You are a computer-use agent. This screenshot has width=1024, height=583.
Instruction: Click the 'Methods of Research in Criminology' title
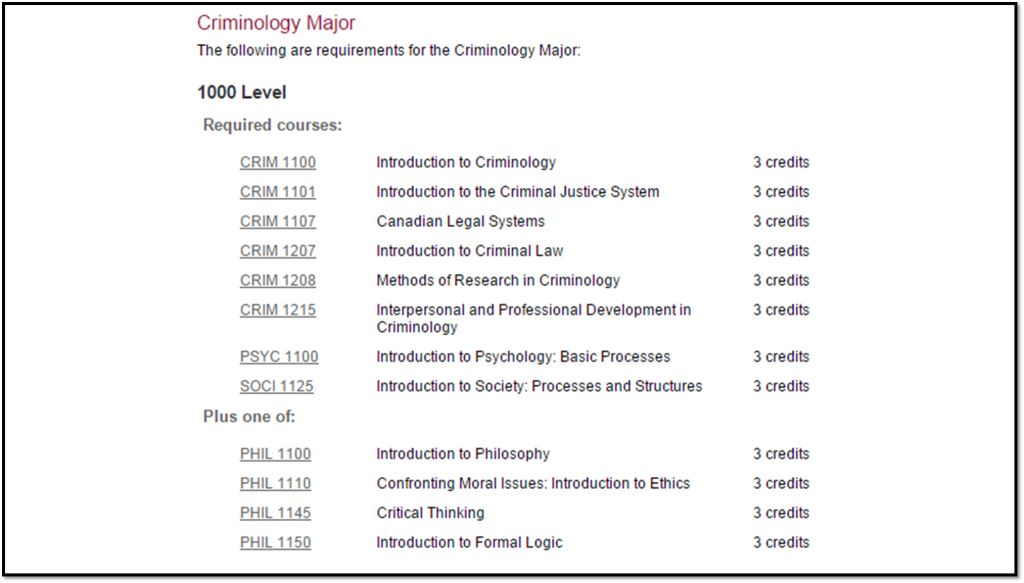(498, 281)
